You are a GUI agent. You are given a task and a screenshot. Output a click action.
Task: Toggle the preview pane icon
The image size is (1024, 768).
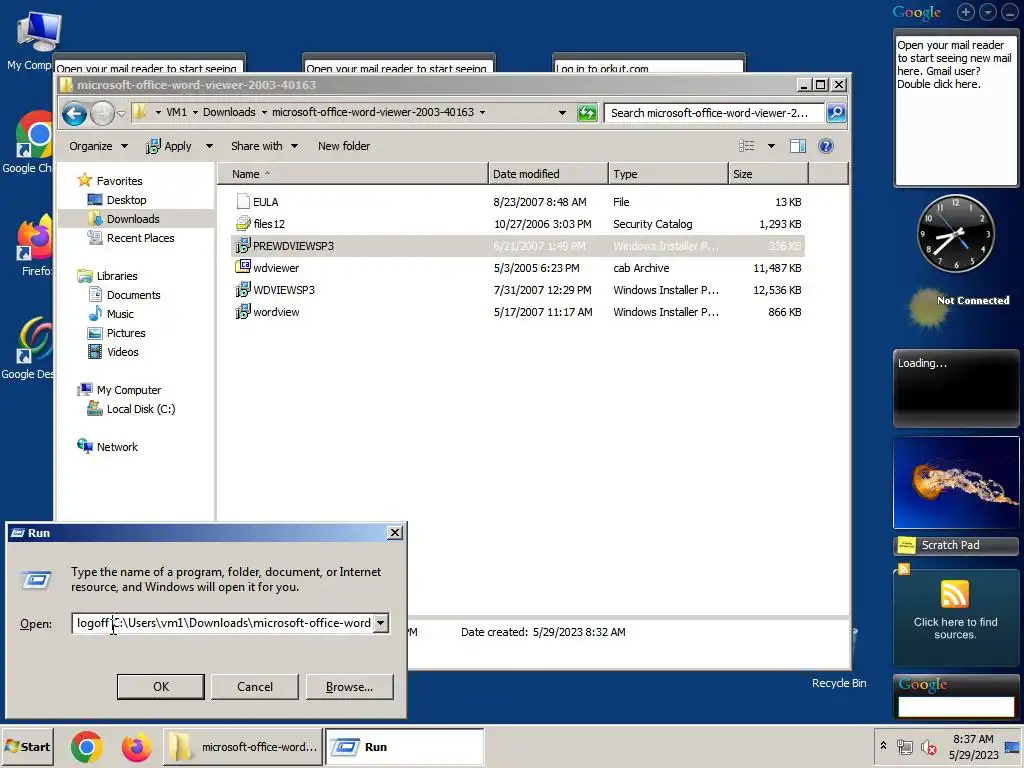(x=798, y=146)
